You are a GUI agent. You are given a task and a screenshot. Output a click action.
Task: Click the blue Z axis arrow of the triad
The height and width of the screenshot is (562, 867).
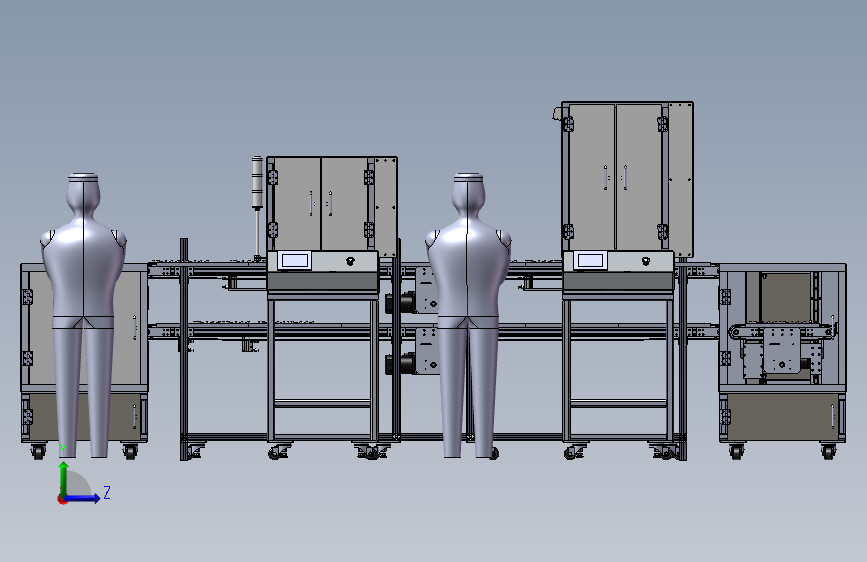click(x=83, y=498)
